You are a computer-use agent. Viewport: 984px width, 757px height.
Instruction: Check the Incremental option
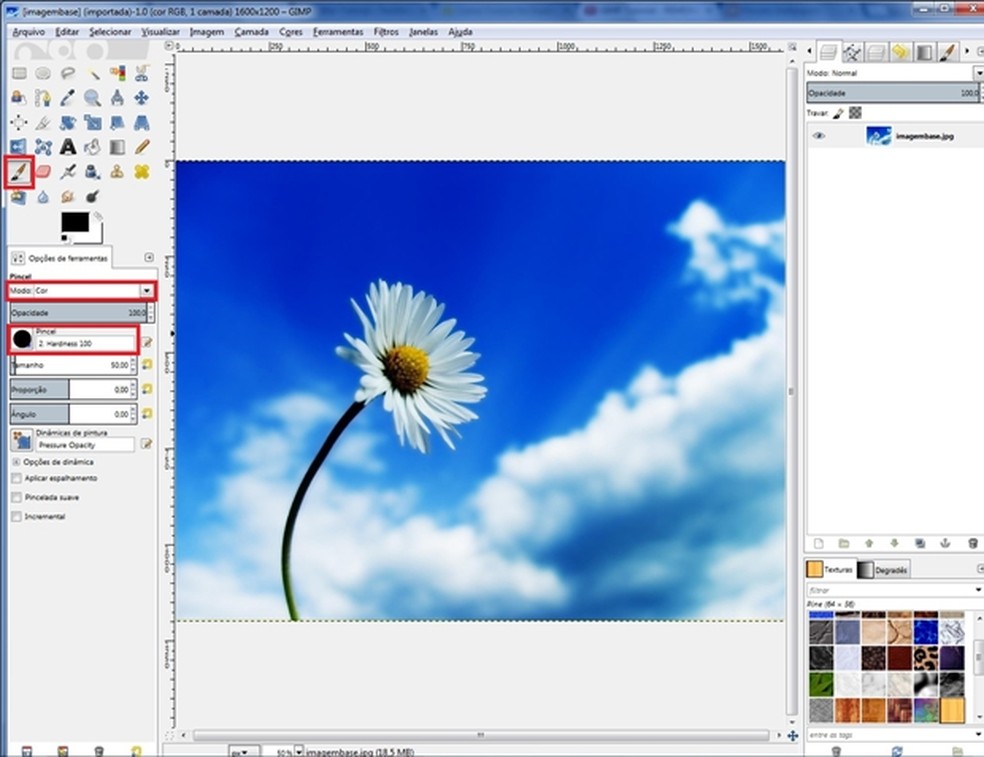(x=16, y=517)
